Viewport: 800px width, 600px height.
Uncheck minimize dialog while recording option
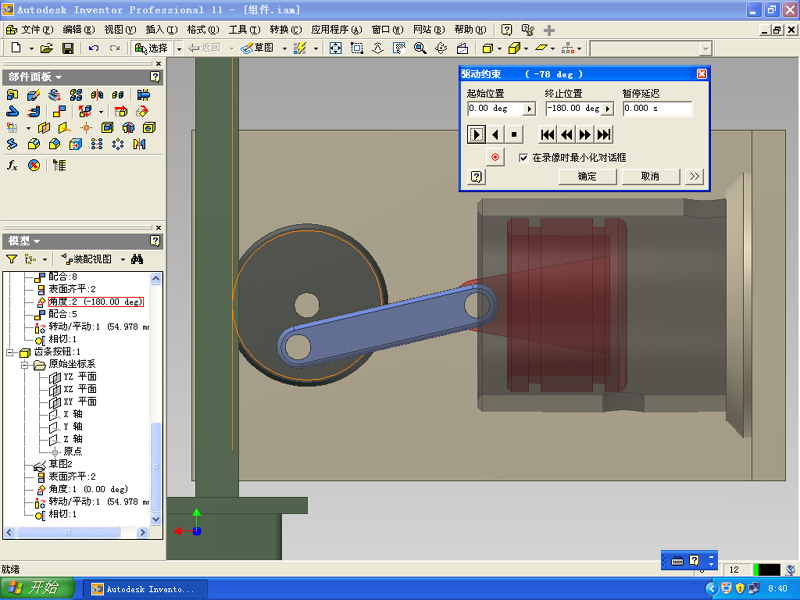pos(524,157)
